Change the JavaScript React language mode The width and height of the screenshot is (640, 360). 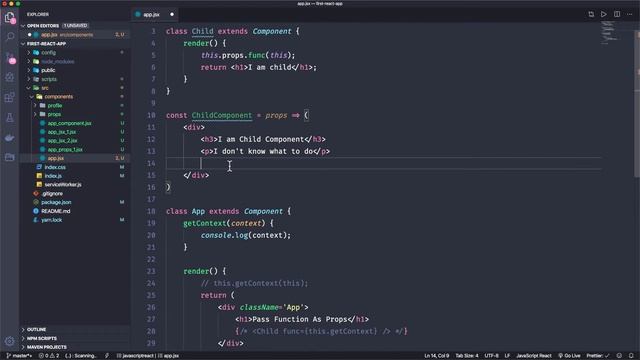tap(533, 356)
